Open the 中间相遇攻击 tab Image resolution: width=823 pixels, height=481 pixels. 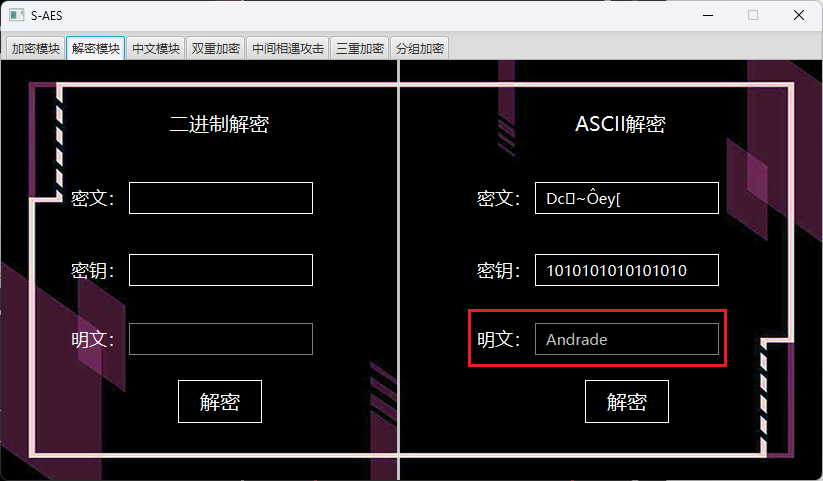click(x=288, y=48)
